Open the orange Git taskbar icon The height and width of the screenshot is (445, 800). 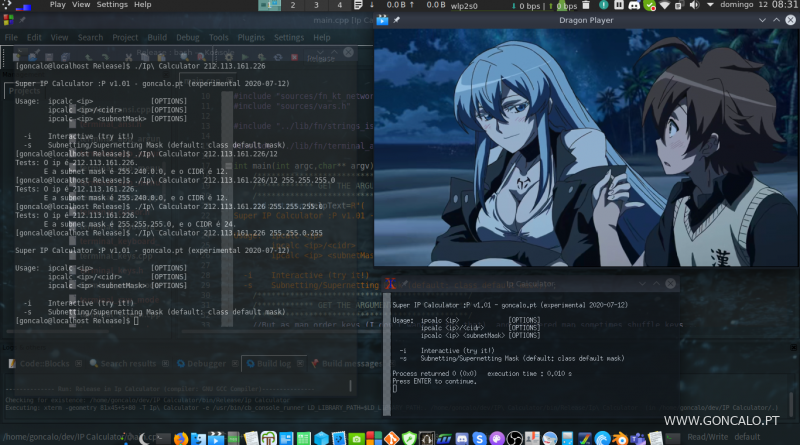pos(391,438)
